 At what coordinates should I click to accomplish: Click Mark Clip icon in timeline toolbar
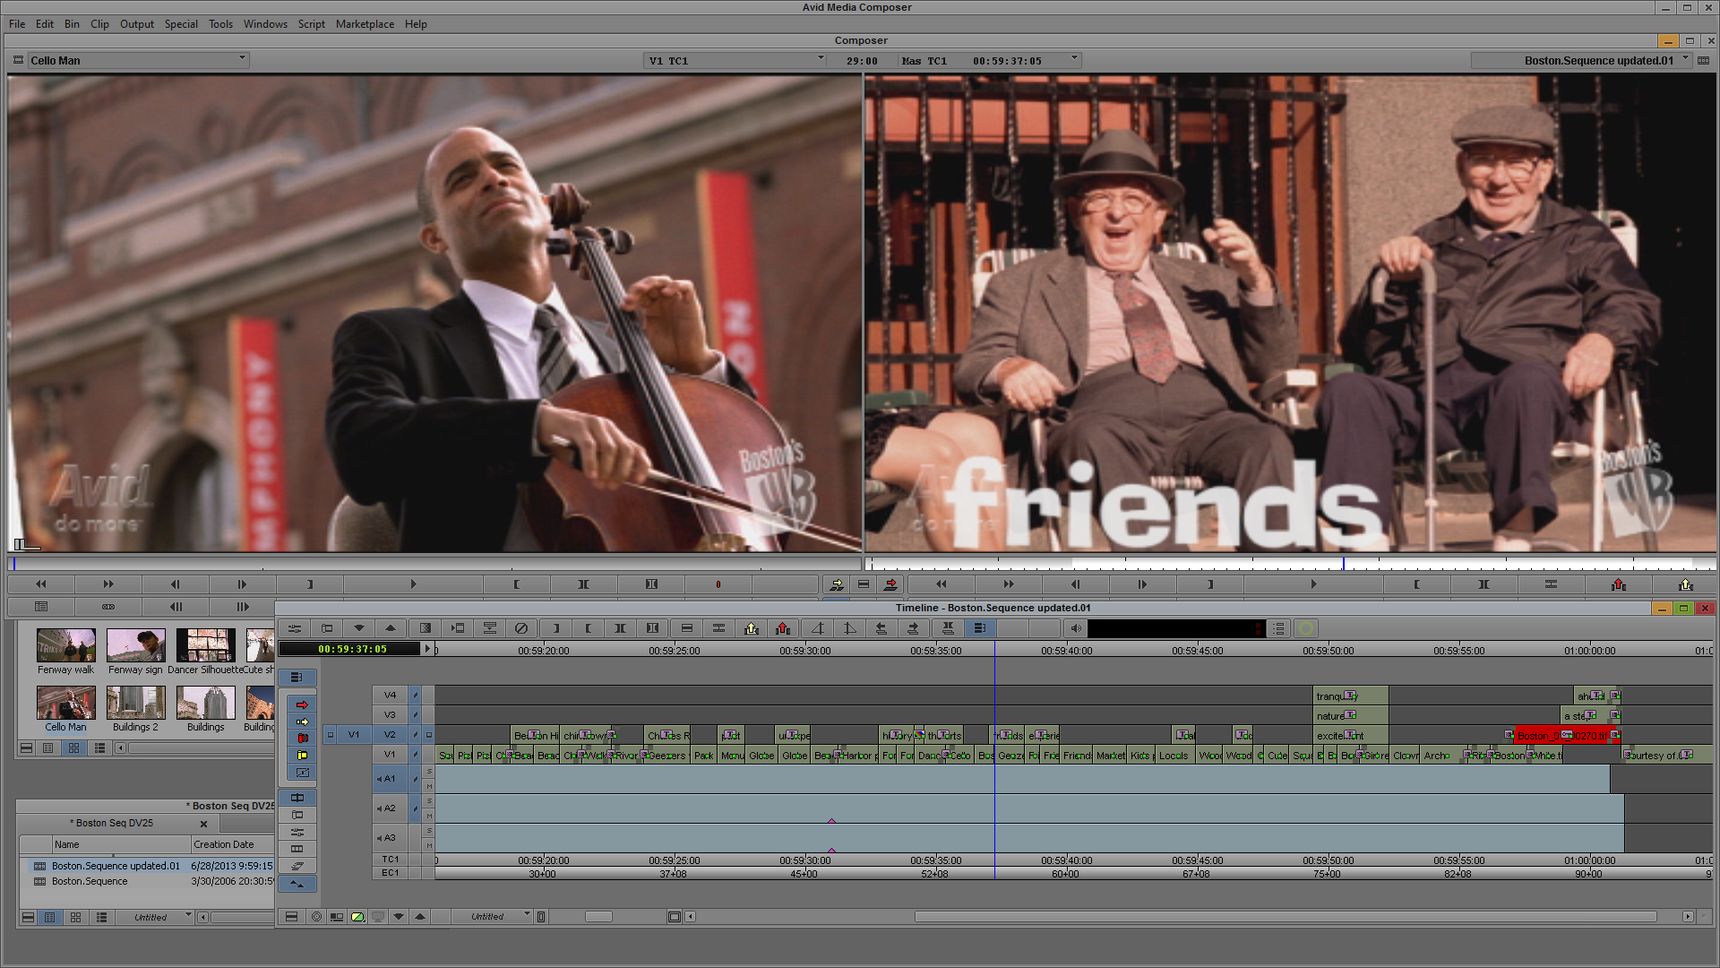620,628
